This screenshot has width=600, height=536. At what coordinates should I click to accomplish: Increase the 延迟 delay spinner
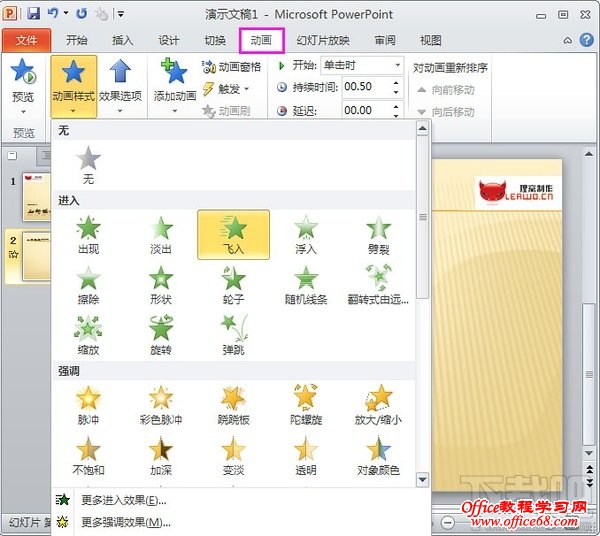(x=396, y=106)
